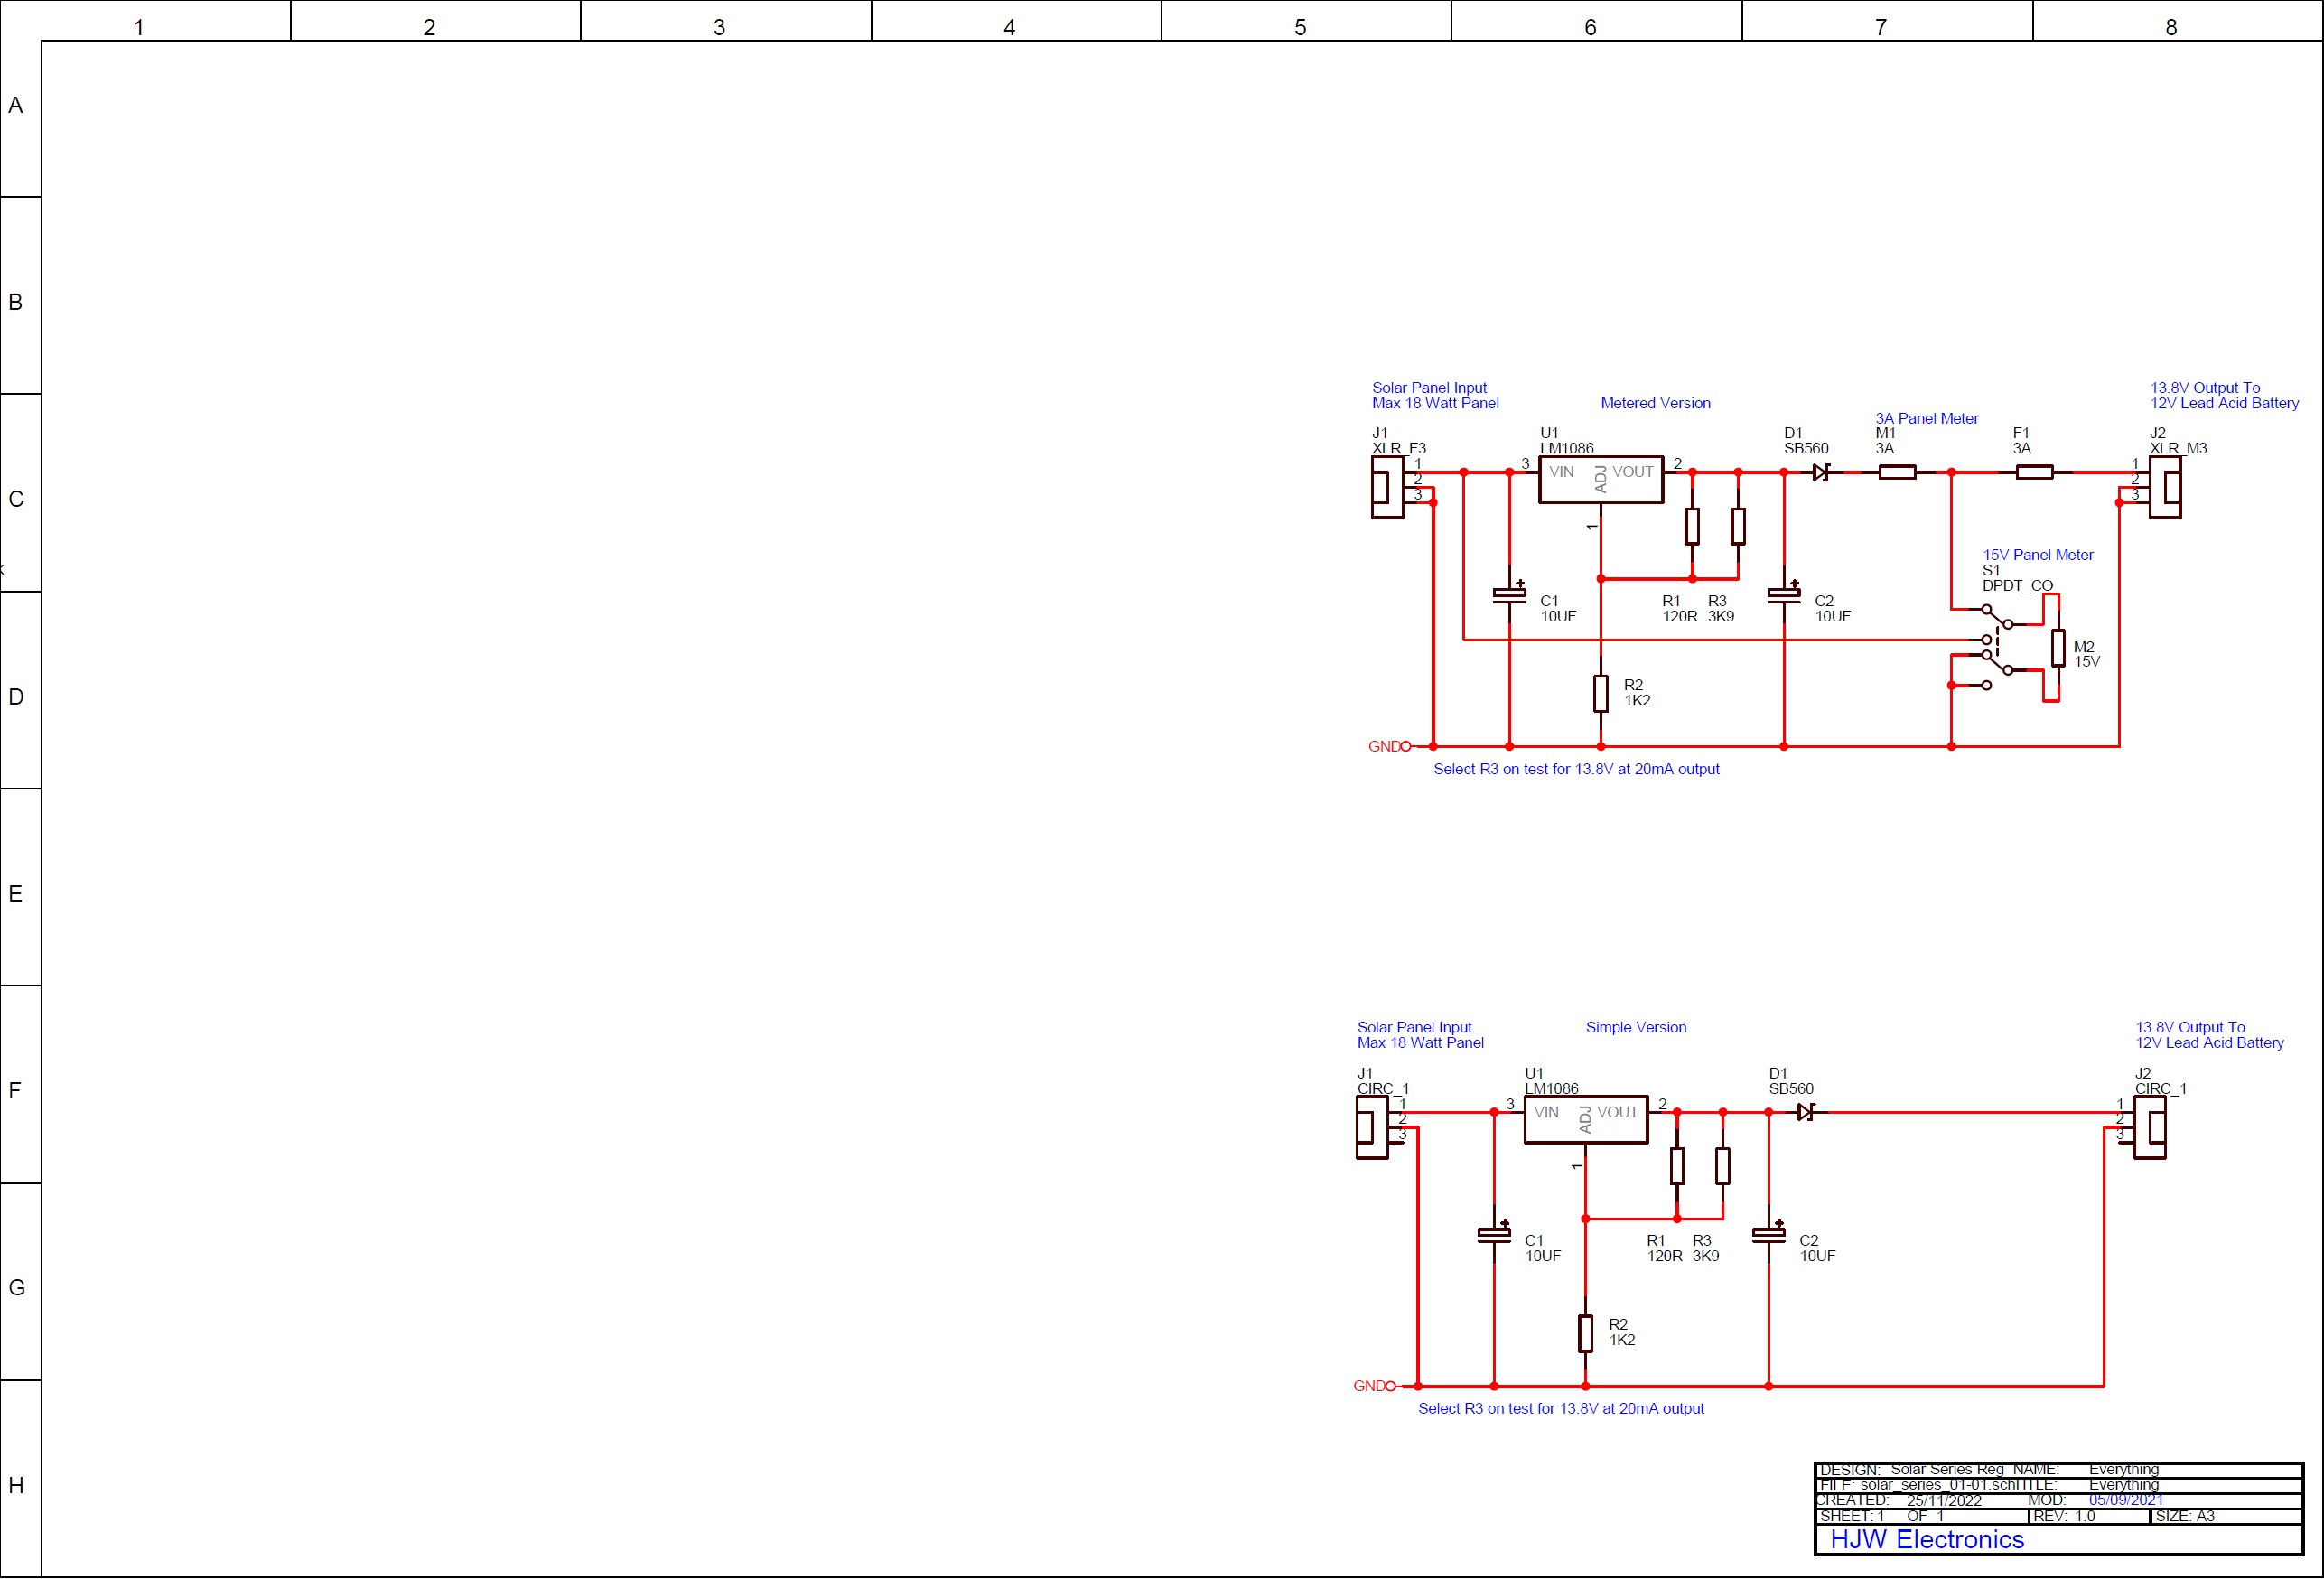Select the R2 1K2 resistor in Simple Version
The width and height of the screenshot is (2324, 1579).
coord(1585,1333)
